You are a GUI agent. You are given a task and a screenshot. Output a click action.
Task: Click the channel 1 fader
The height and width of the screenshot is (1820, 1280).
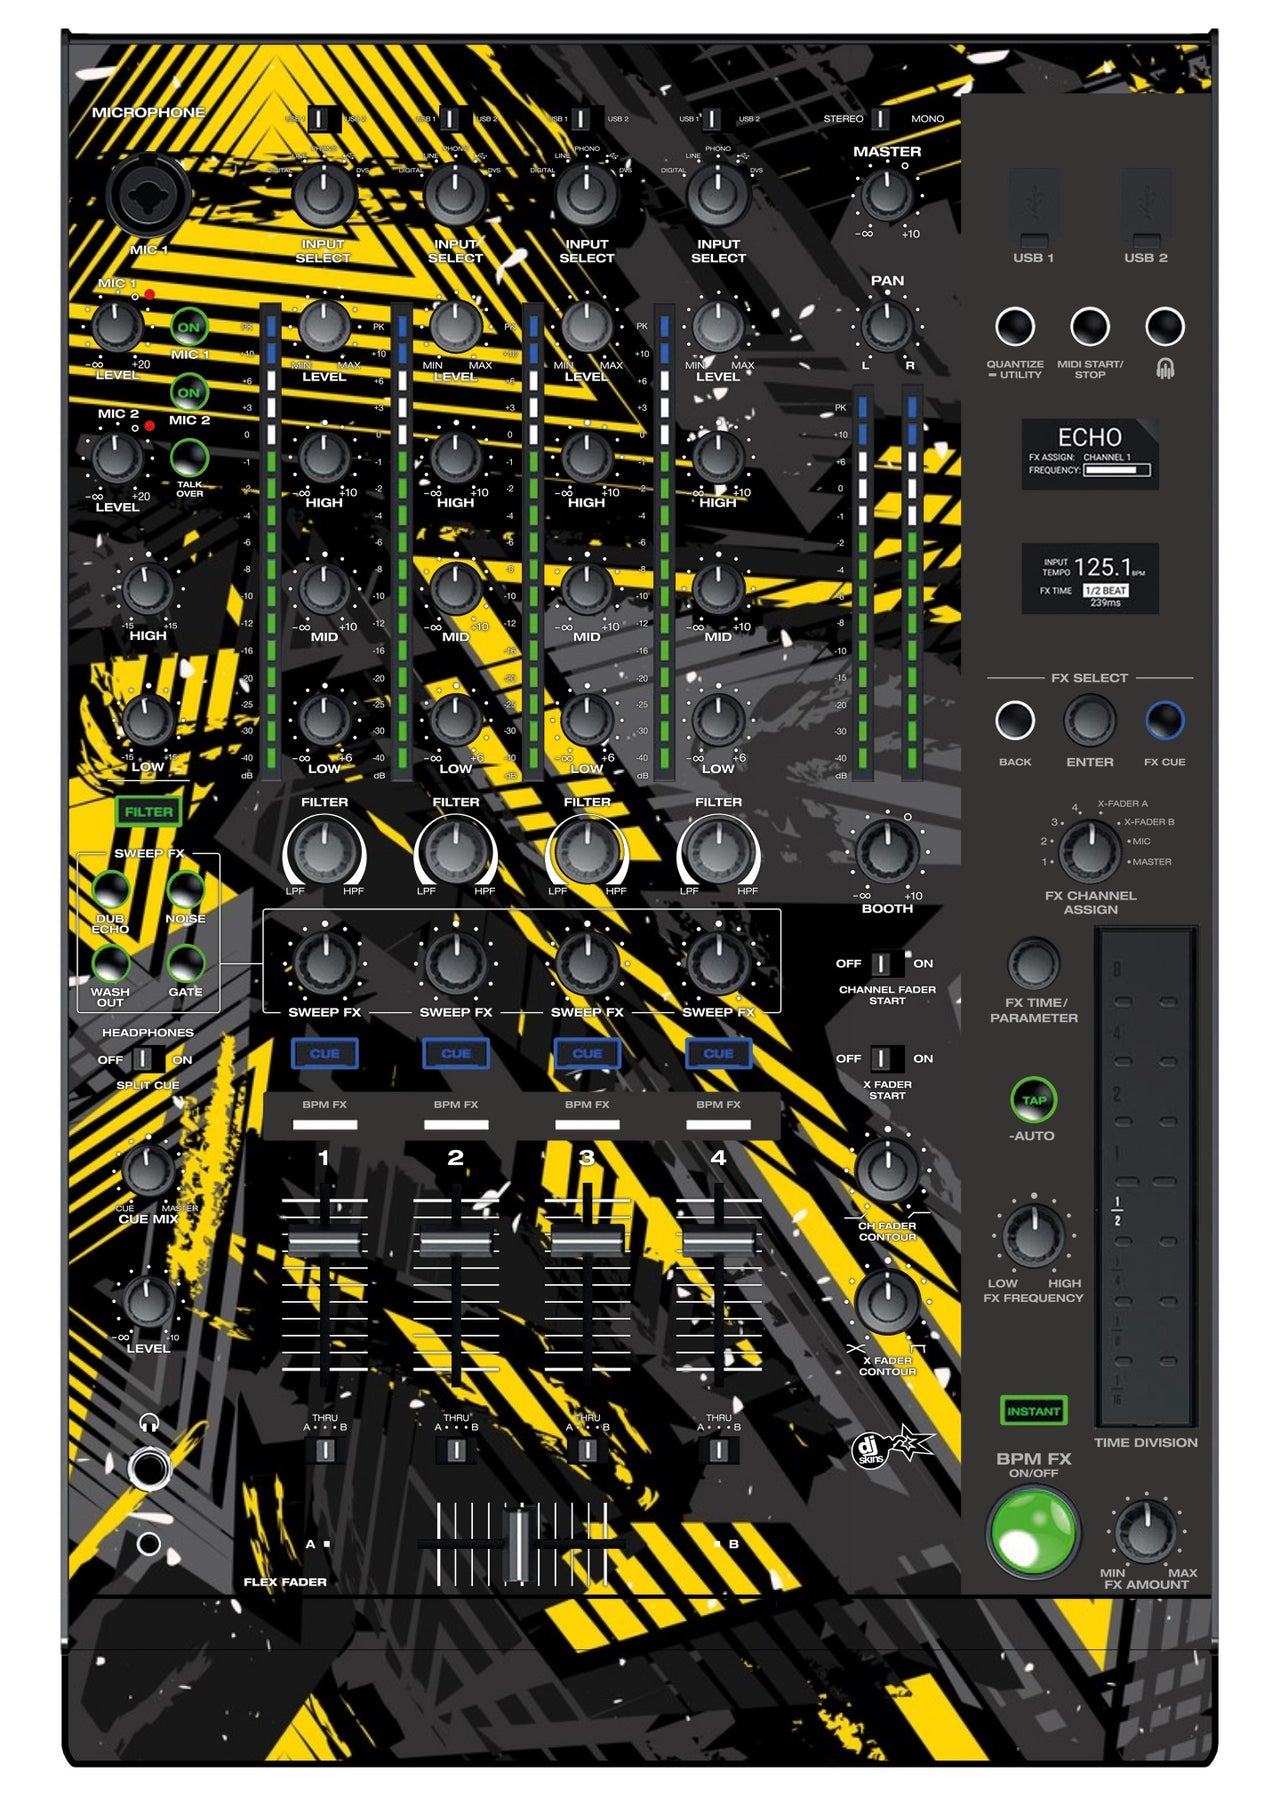pos(324,1243)
